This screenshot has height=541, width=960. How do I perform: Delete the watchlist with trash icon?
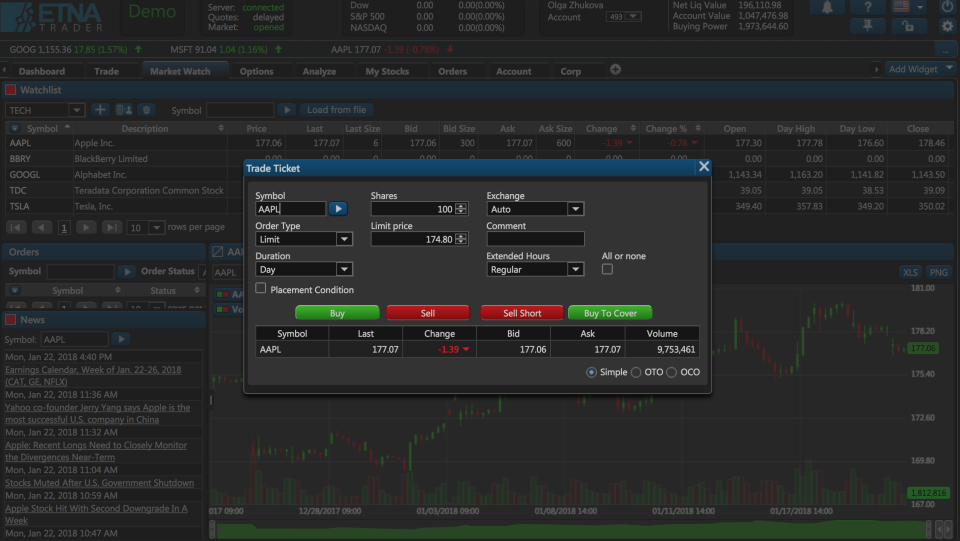[x=146, y=110]
